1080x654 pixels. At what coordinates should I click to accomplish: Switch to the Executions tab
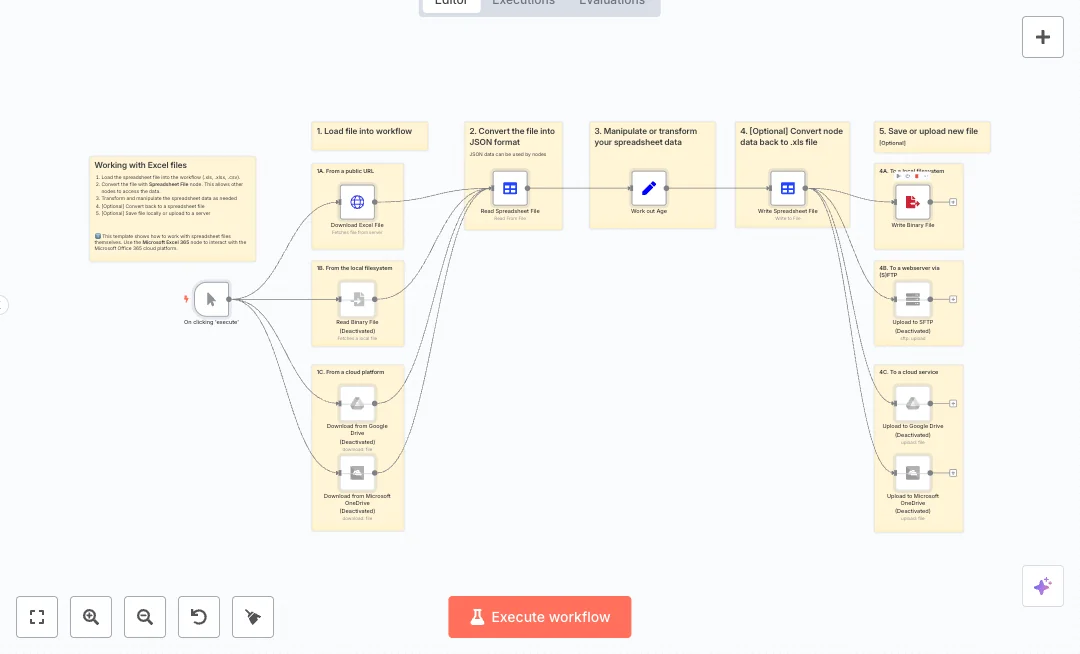523,3
